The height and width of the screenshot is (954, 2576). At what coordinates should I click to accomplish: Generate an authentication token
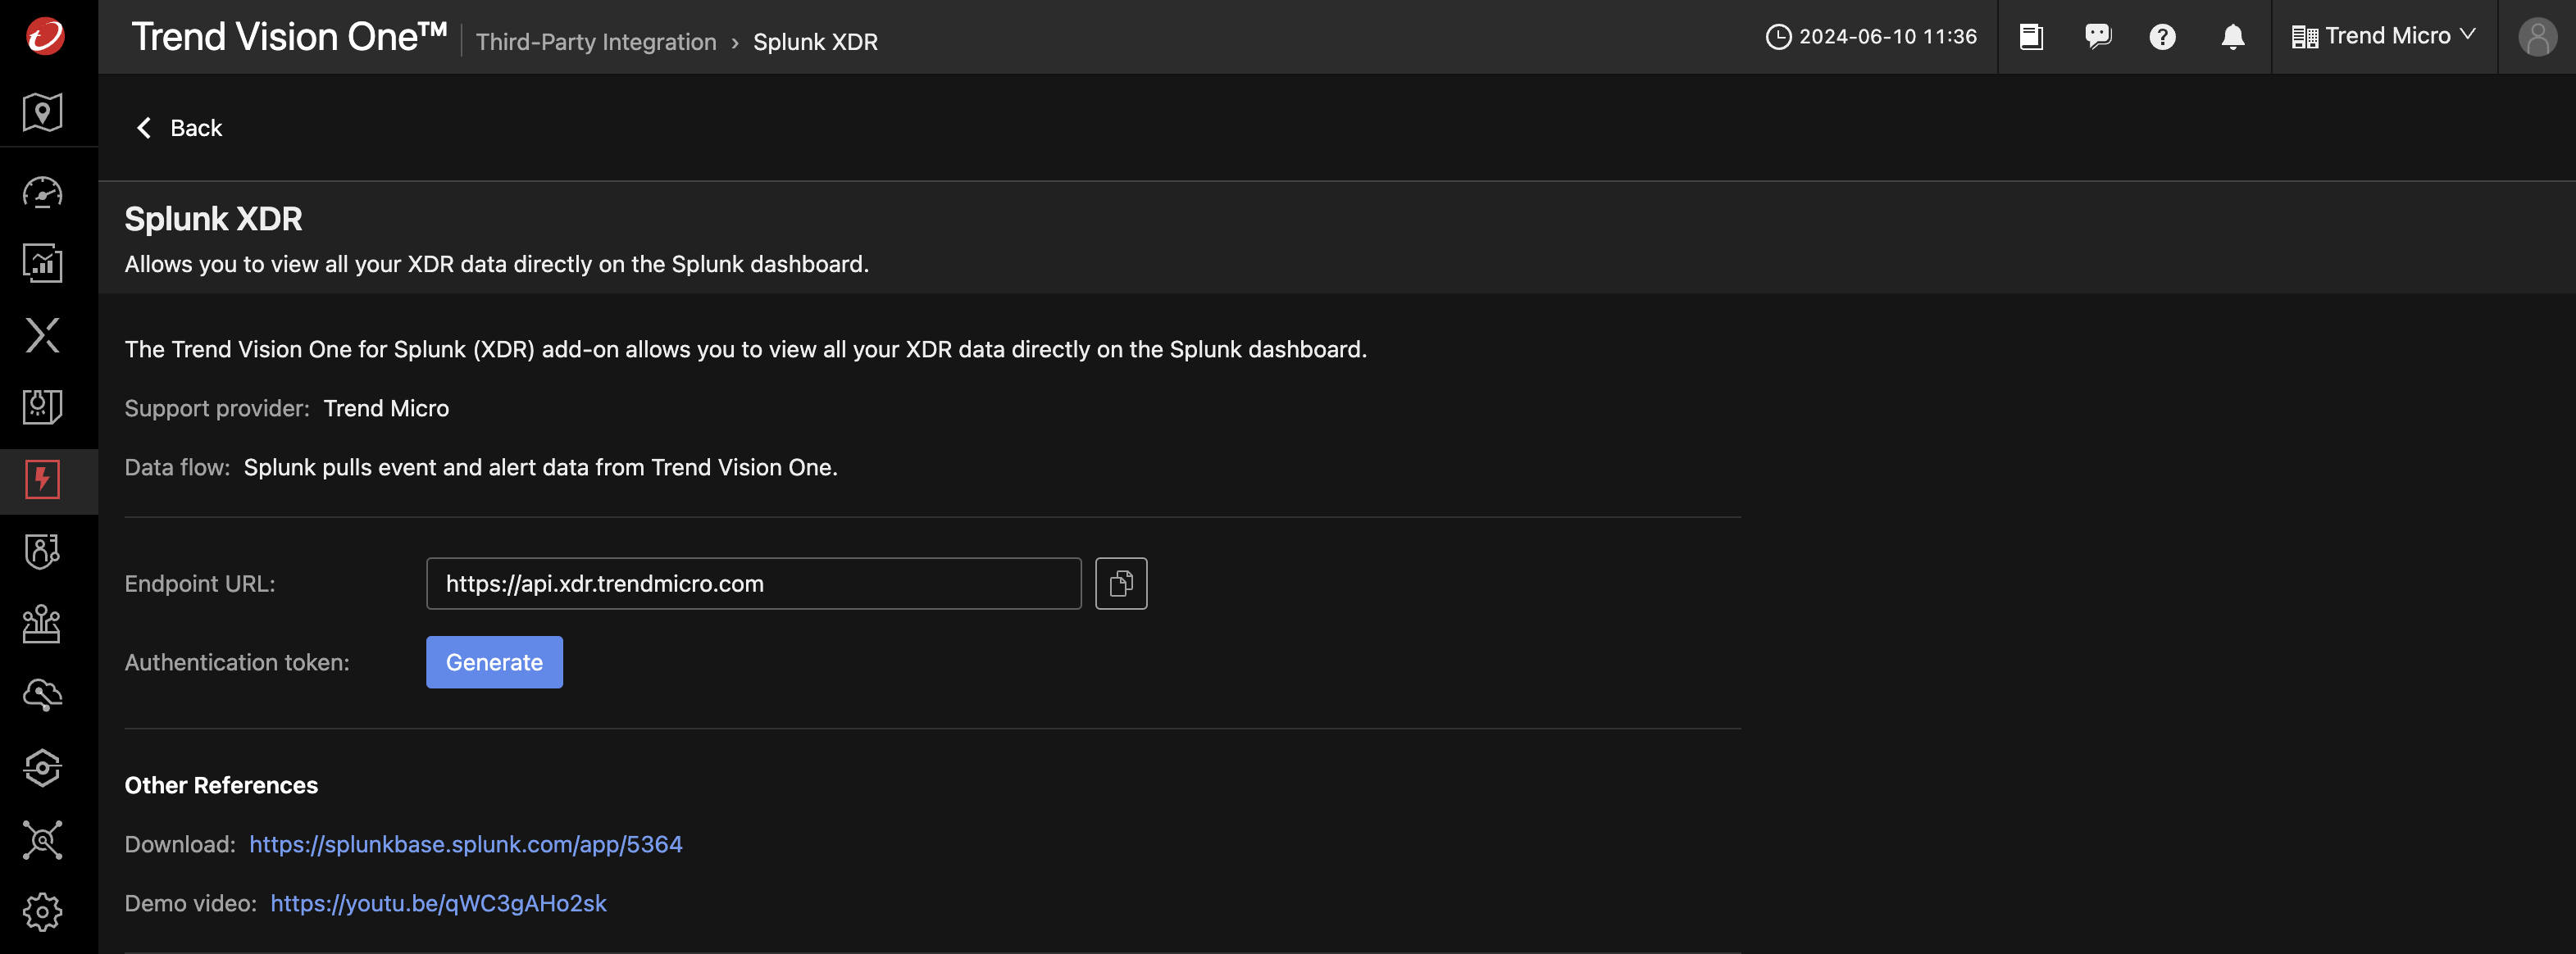click(x=494, y=662)
